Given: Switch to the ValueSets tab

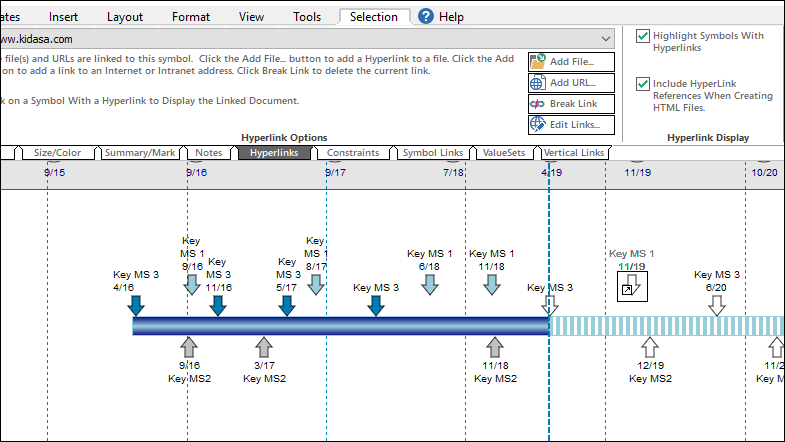Looking at the screenshot, I should click(503, 153).
